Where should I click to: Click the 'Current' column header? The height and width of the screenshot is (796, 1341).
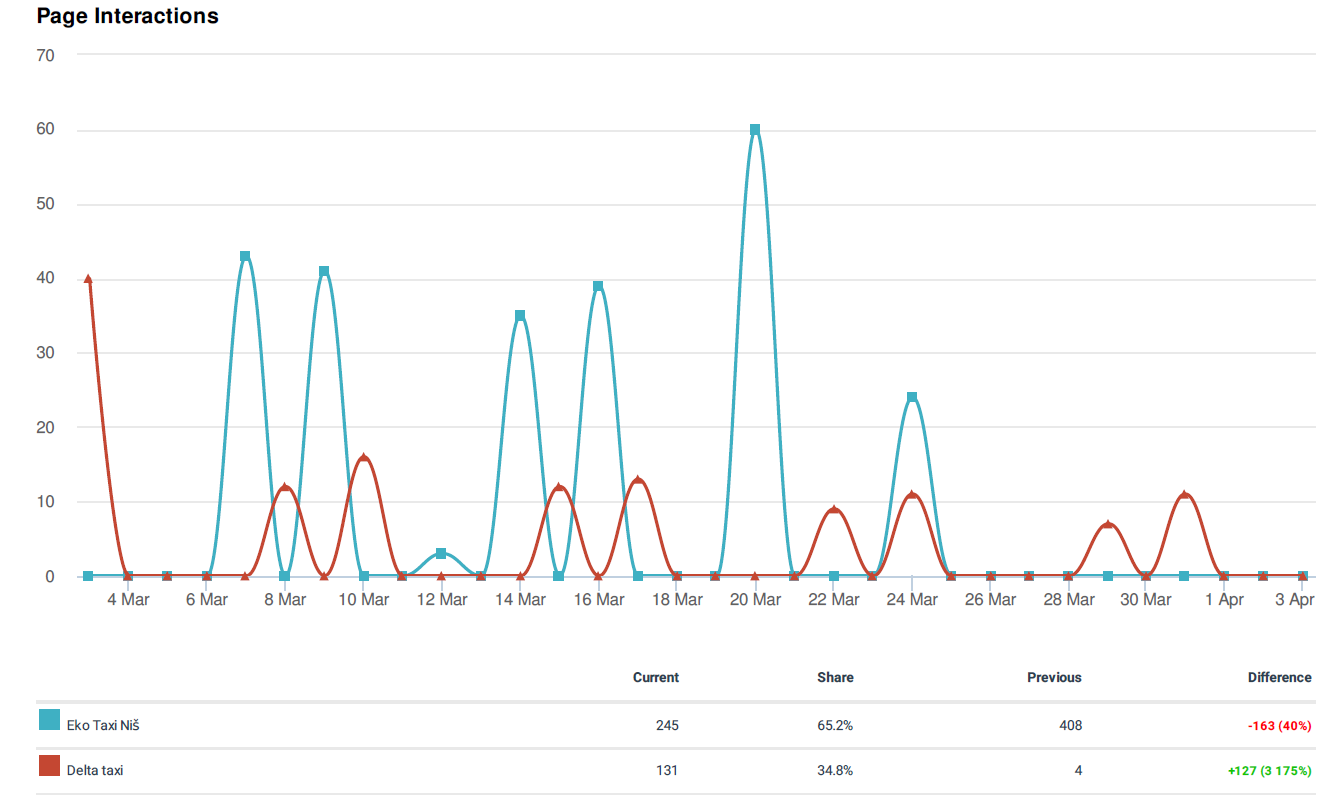pyautogui.click(x=656, y=677)
